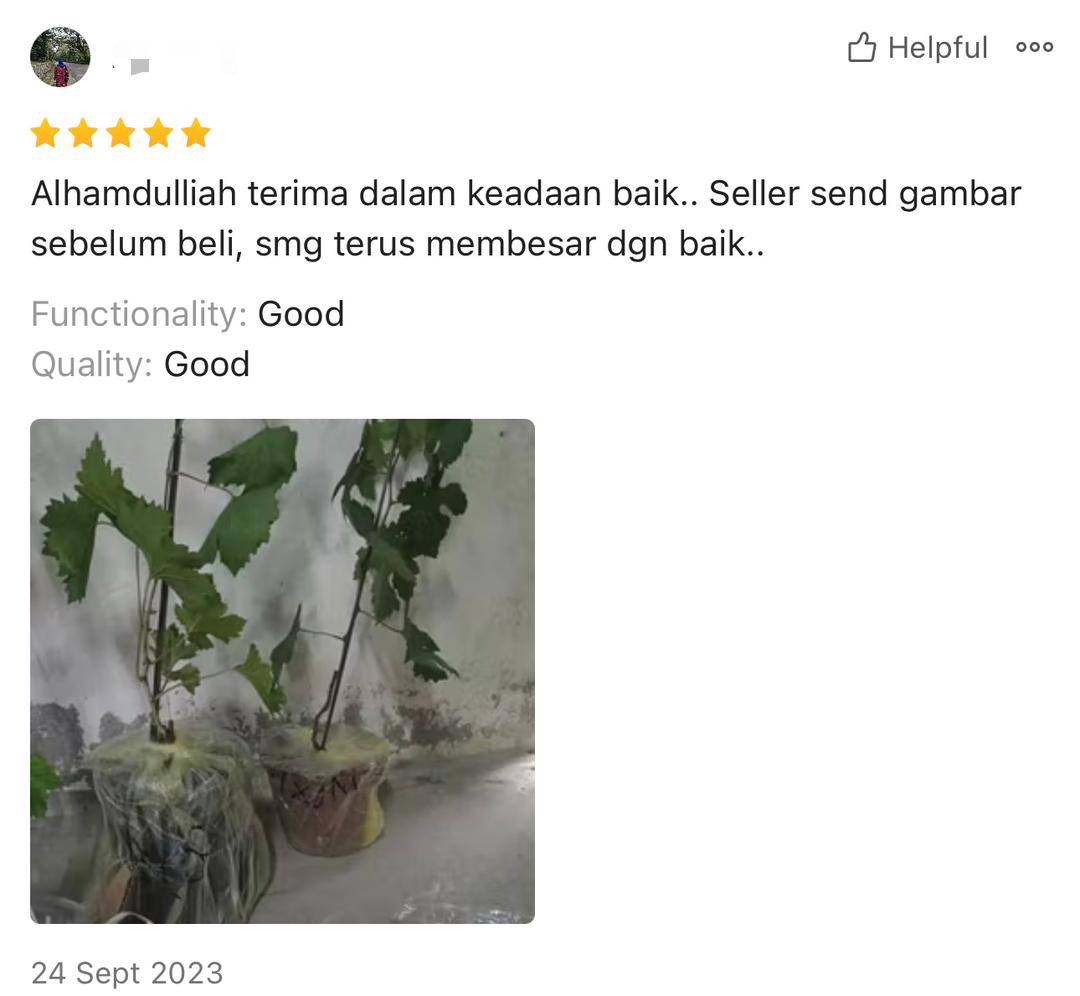This screenshot has height=996, width=1080.
Task: Mark the review as Helpful
Action: click(x=917, y=48)
